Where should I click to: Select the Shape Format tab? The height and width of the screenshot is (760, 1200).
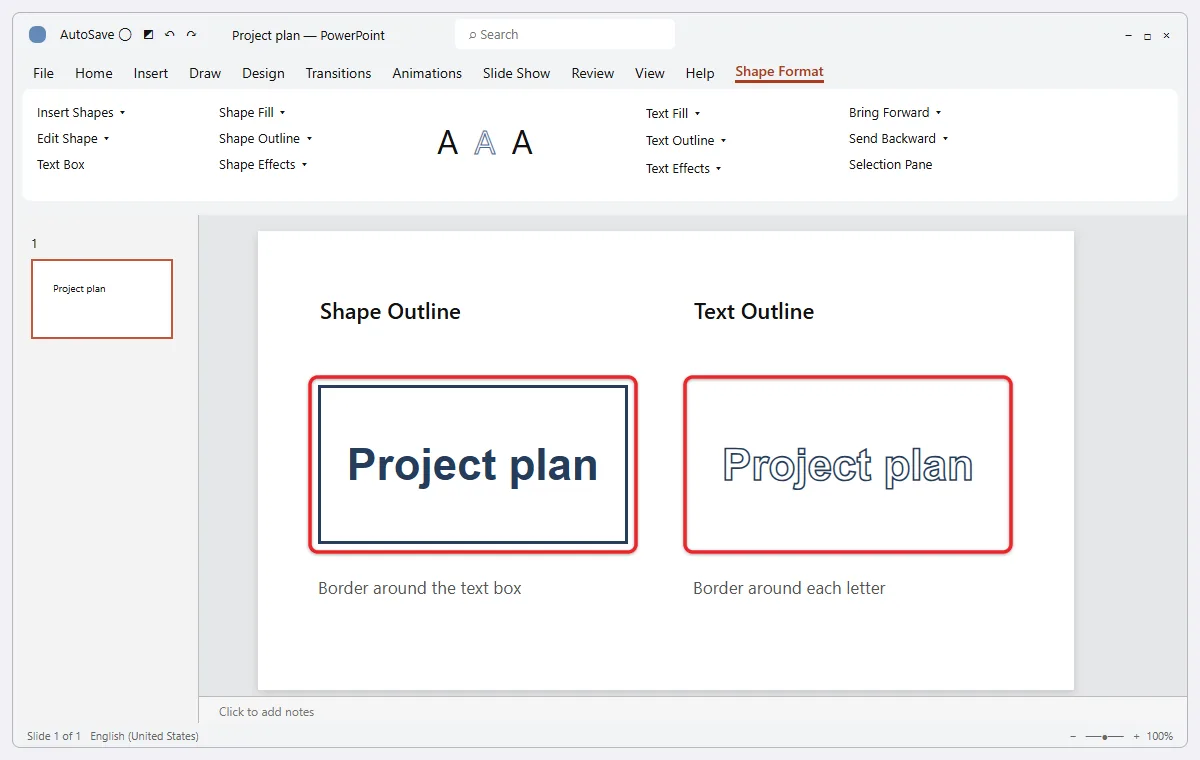point(779,72)
